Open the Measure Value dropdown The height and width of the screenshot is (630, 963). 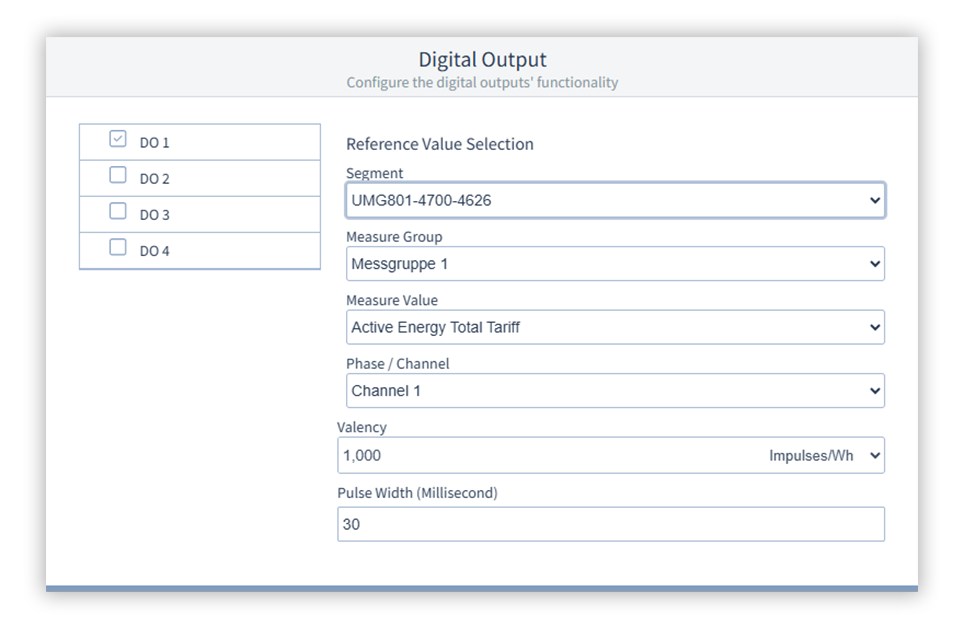point(614,327)
